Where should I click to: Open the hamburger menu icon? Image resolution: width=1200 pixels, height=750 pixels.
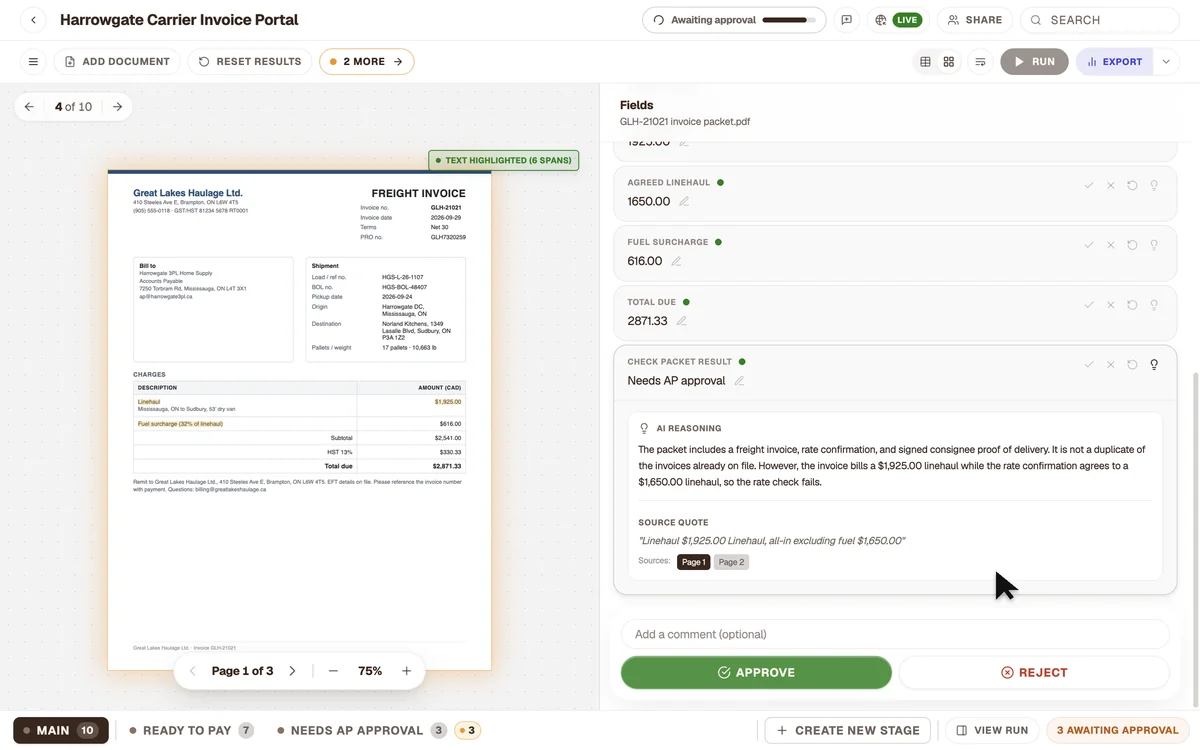click(33, 62)
